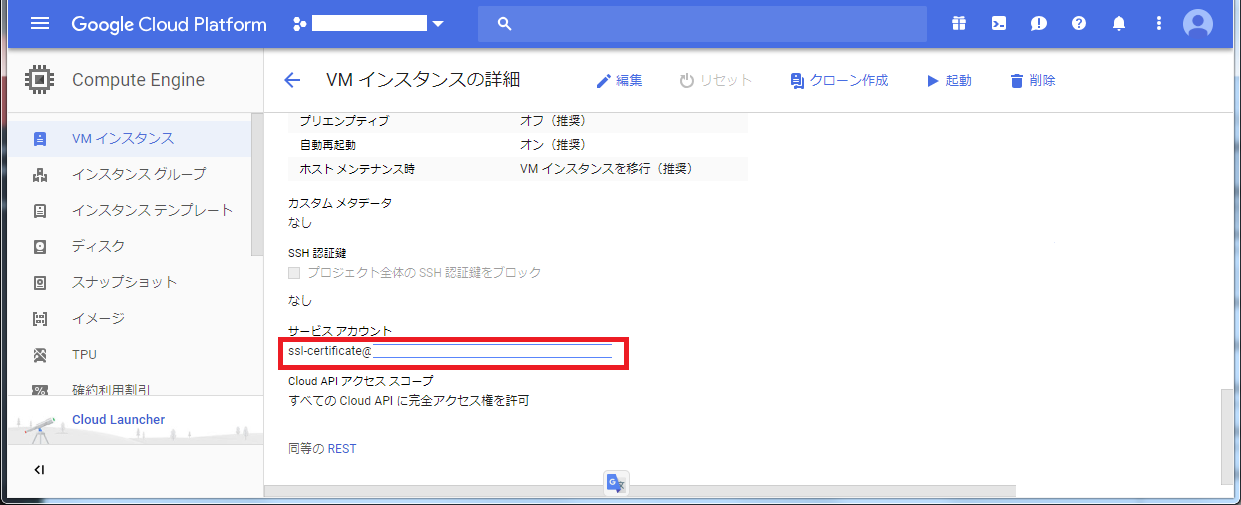Click the ディスク sidebar icon
The image size is (1241, 505).
tap(40, 246)
